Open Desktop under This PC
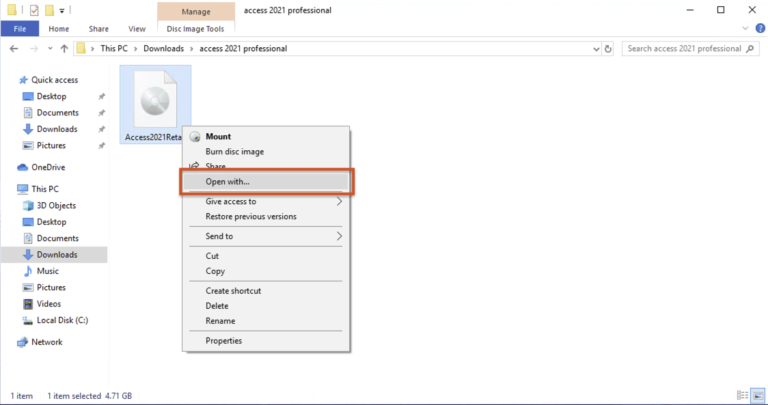Image resolution: width=768 pixels, height=405 pixels. [51, 222]
